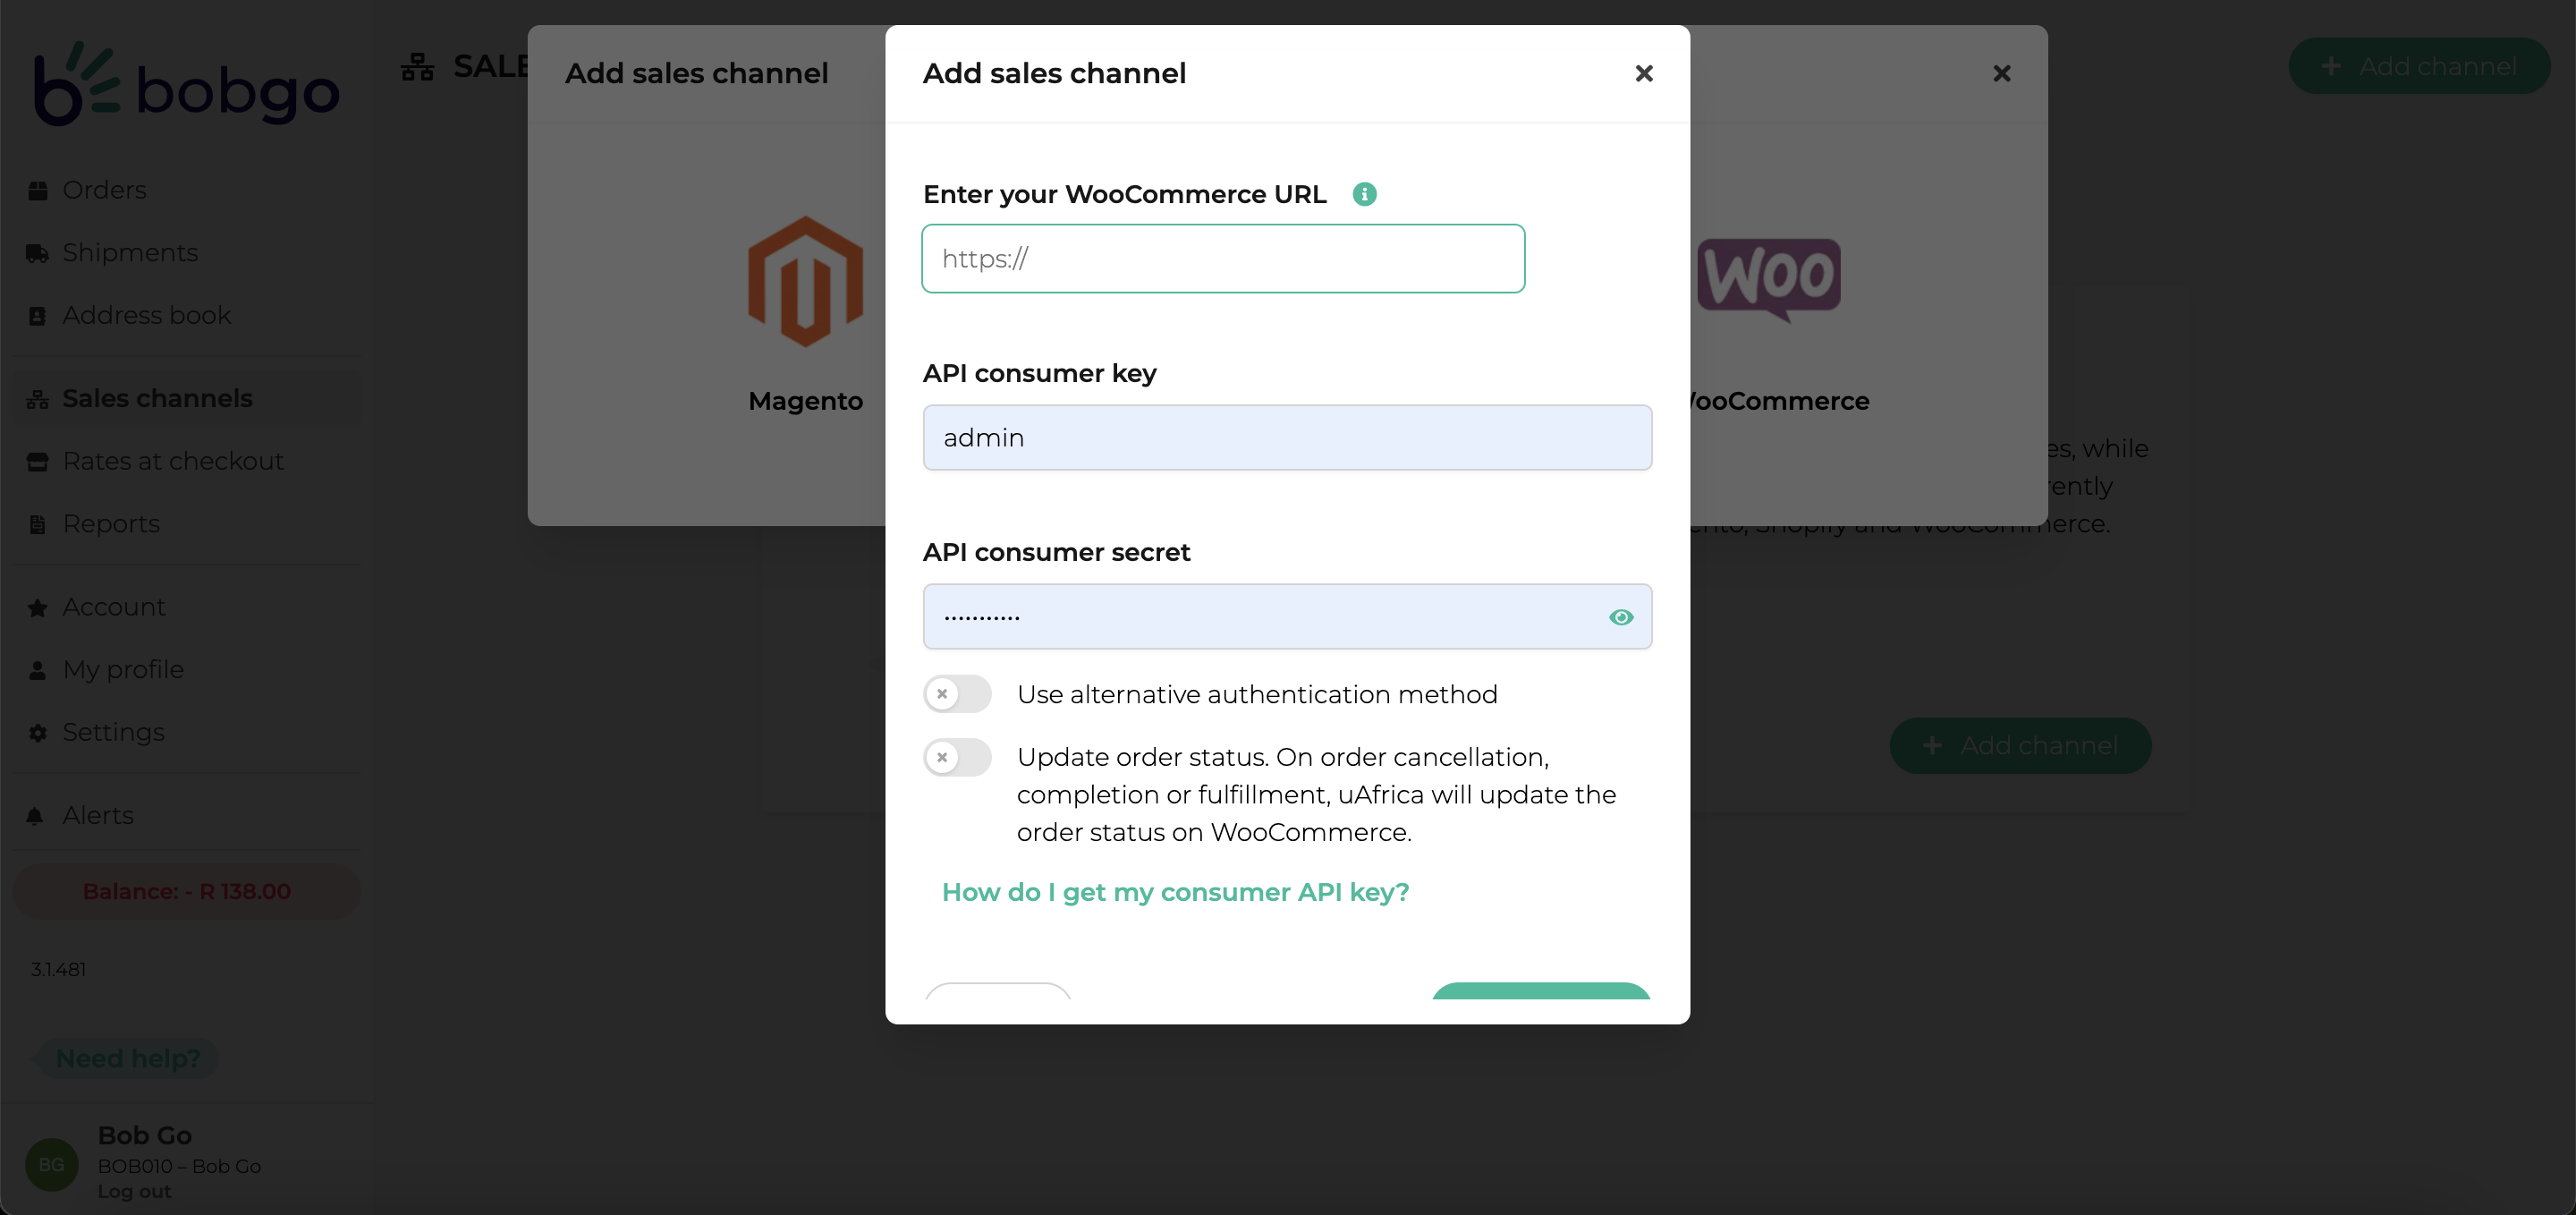Click the WooCommerce URL info icon
The height and width of the screenshot is (1215, 2576).
point(1364,194)
